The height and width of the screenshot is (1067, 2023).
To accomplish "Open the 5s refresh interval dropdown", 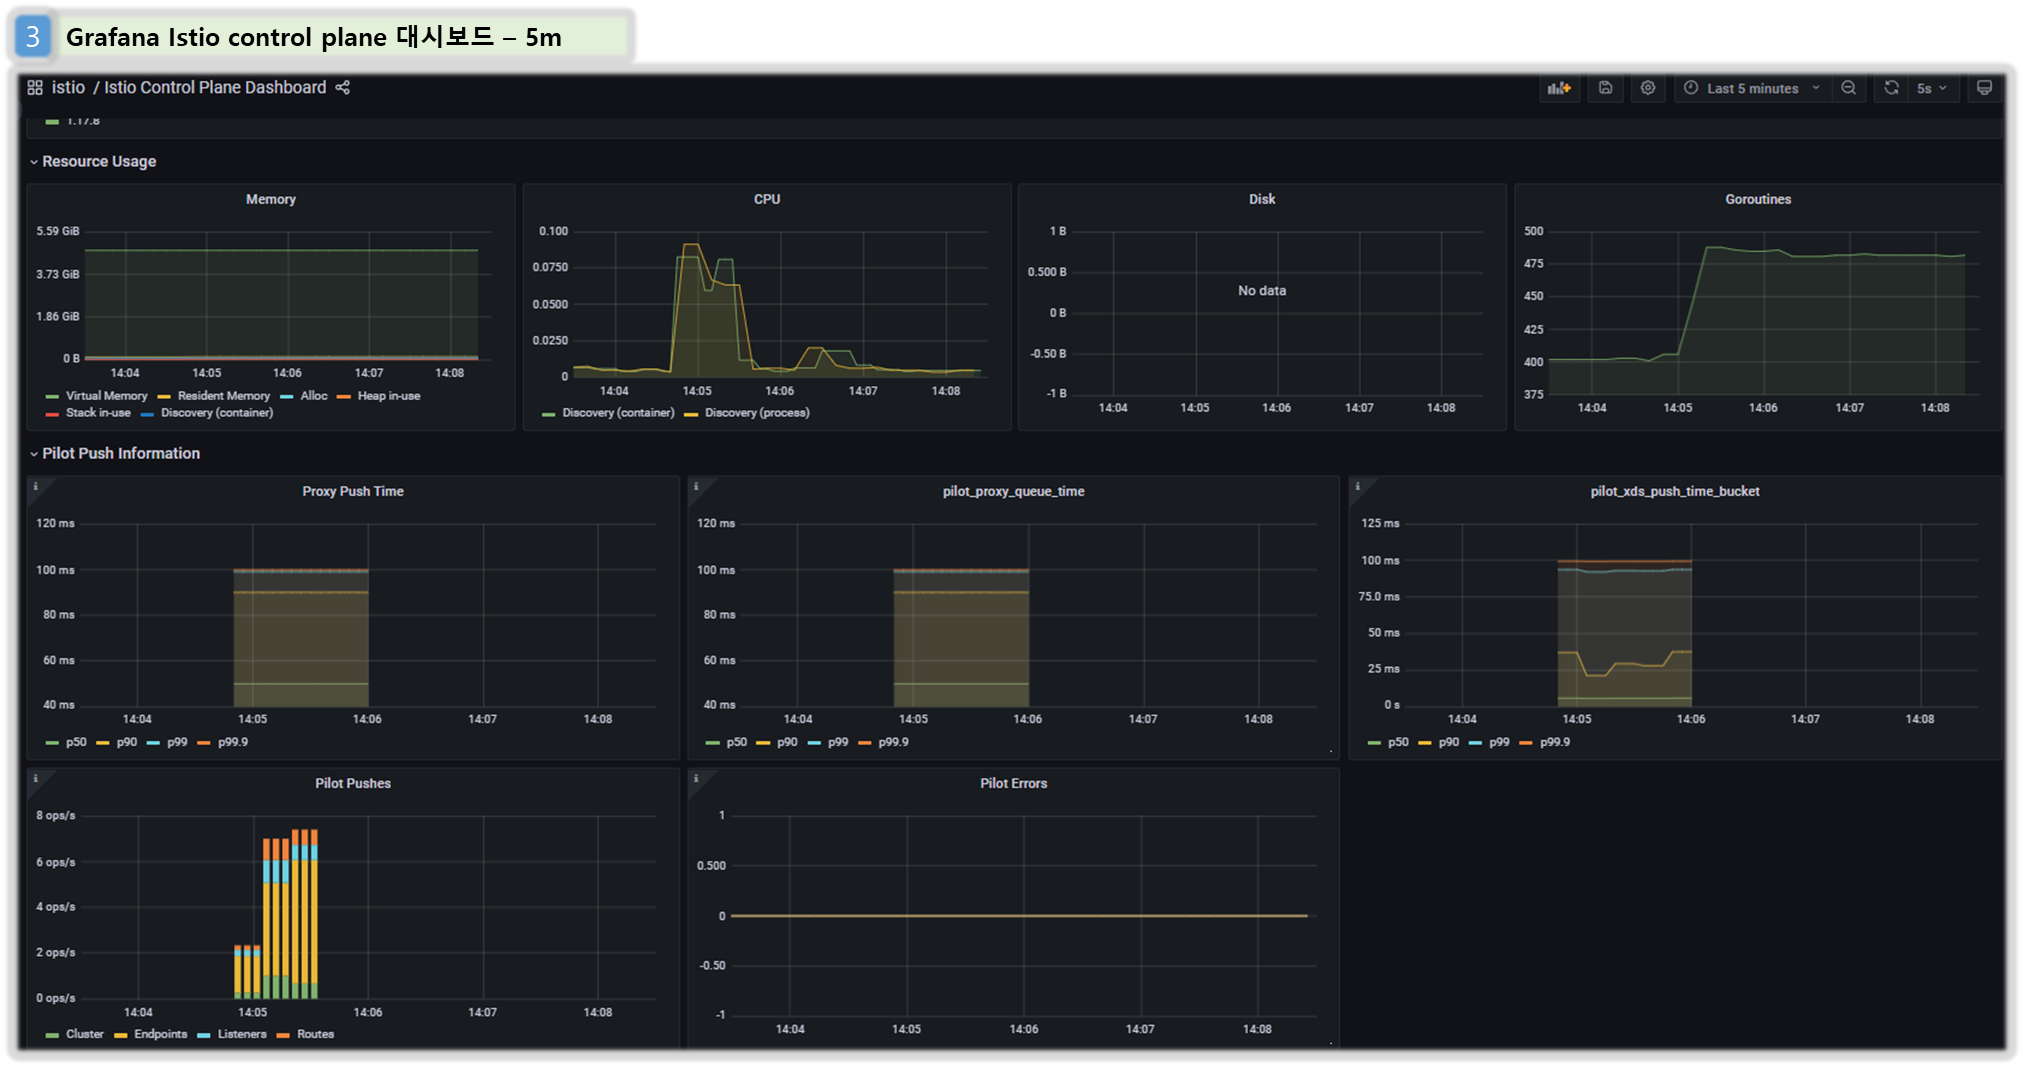I will 1932,88.
